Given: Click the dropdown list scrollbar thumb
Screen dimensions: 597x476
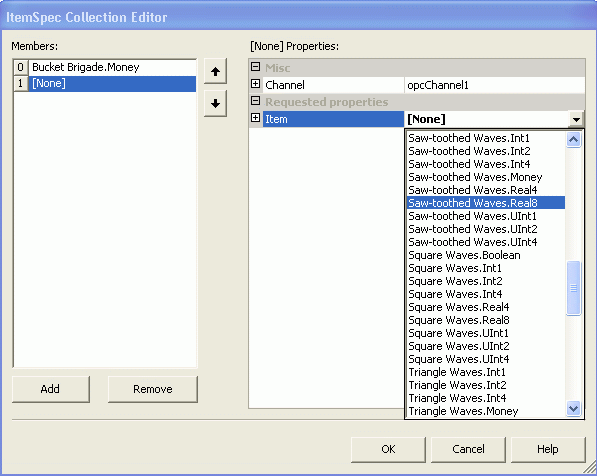Looking at the screenshot, I should click(573, 288).
